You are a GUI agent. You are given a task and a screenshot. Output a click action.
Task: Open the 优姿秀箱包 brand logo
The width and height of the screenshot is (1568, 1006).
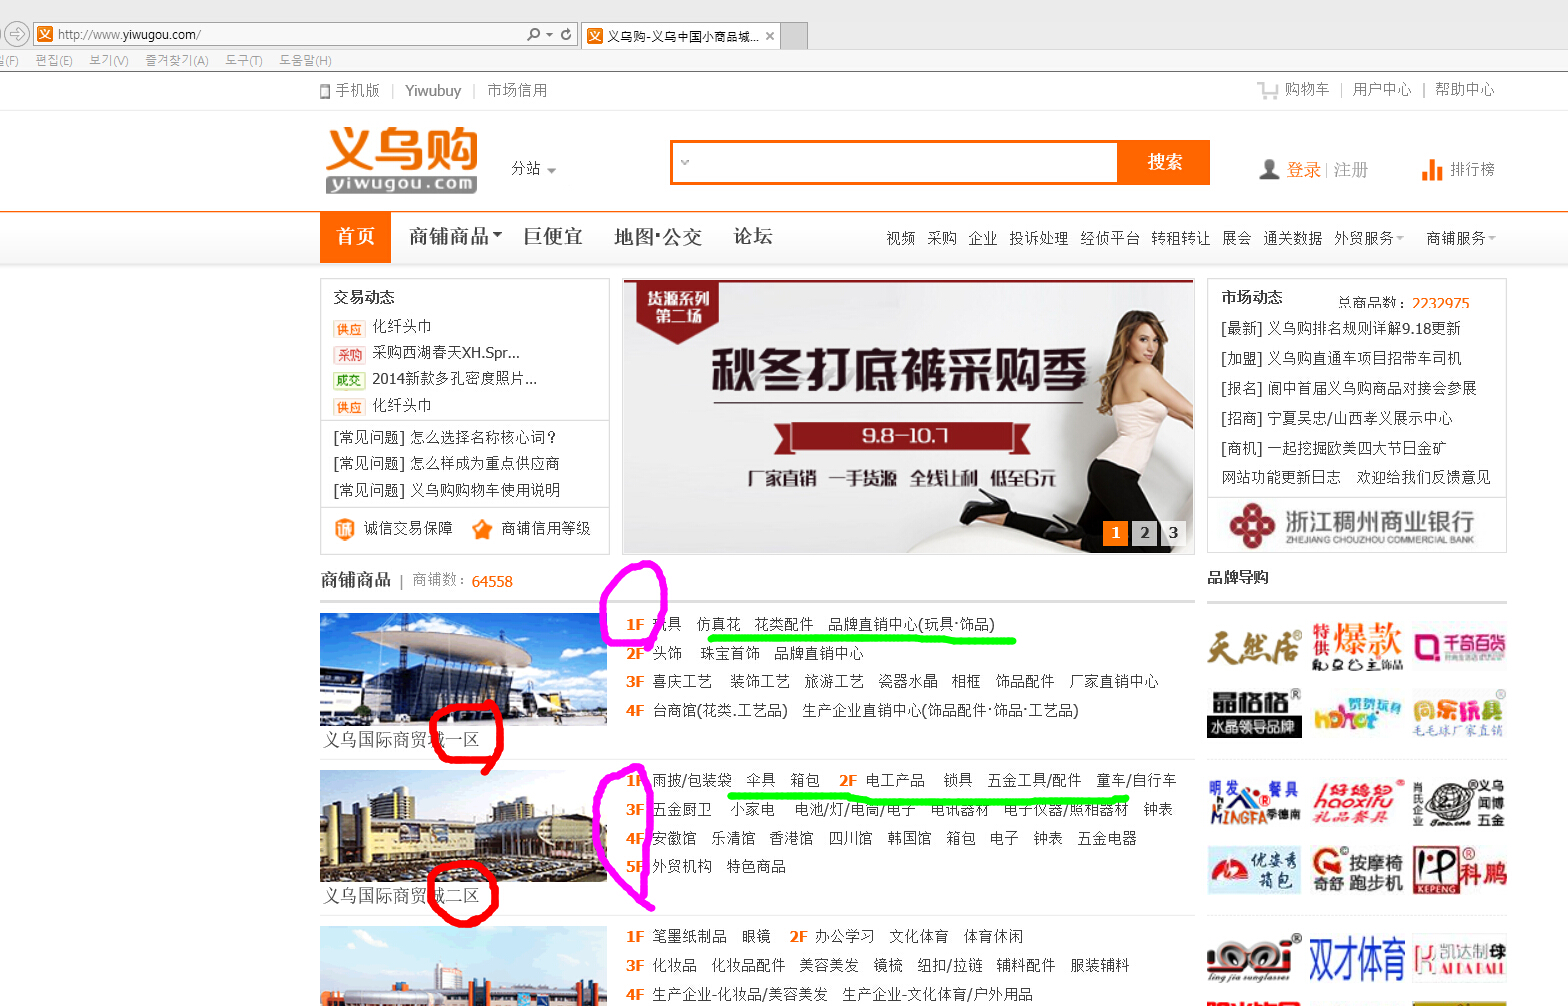click(1254, 869)
